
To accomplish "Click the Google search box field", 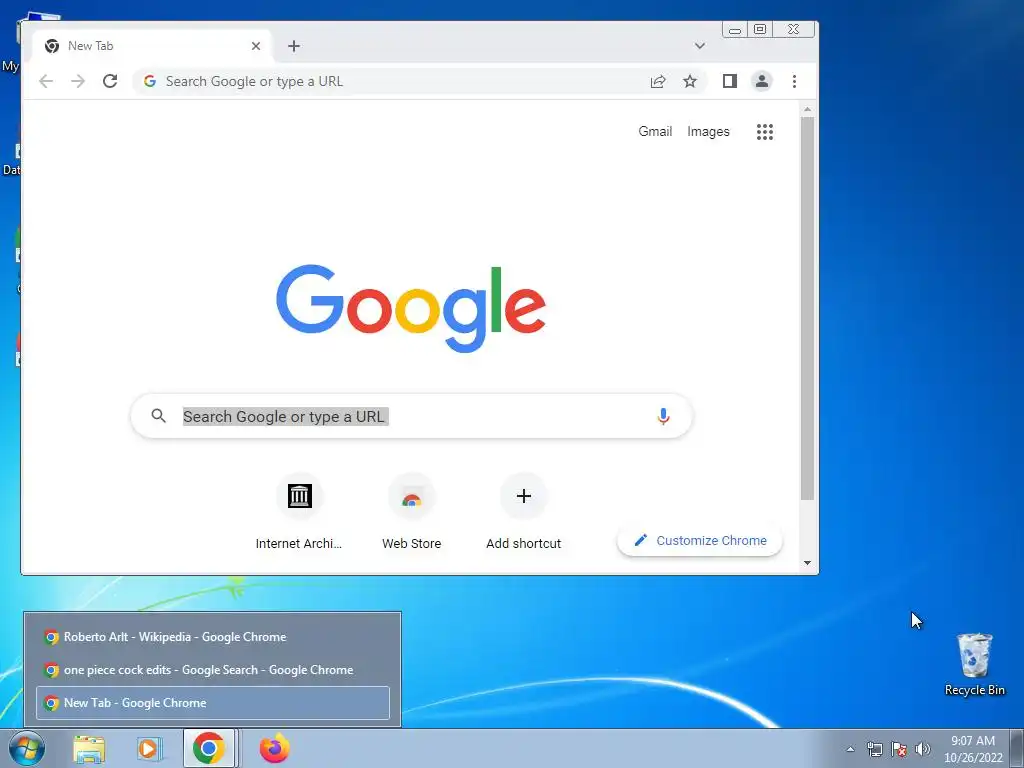I will 411,416.
